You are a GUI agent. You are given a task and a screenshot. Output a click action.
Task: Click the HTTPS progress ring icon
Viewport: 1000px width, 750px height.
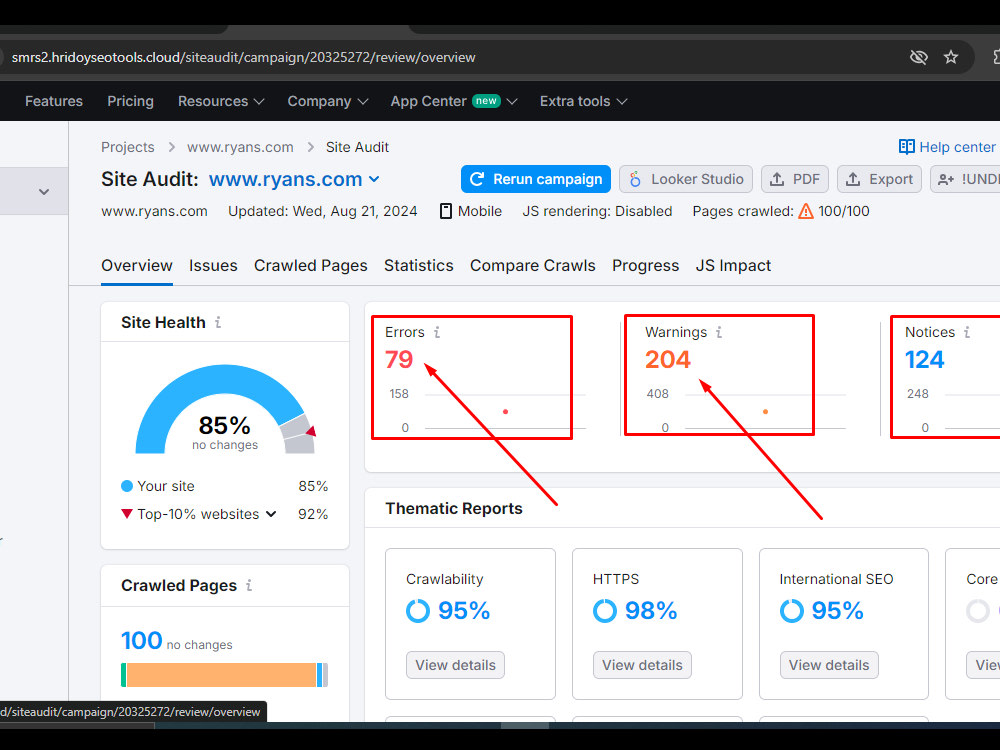click(605, 611)
